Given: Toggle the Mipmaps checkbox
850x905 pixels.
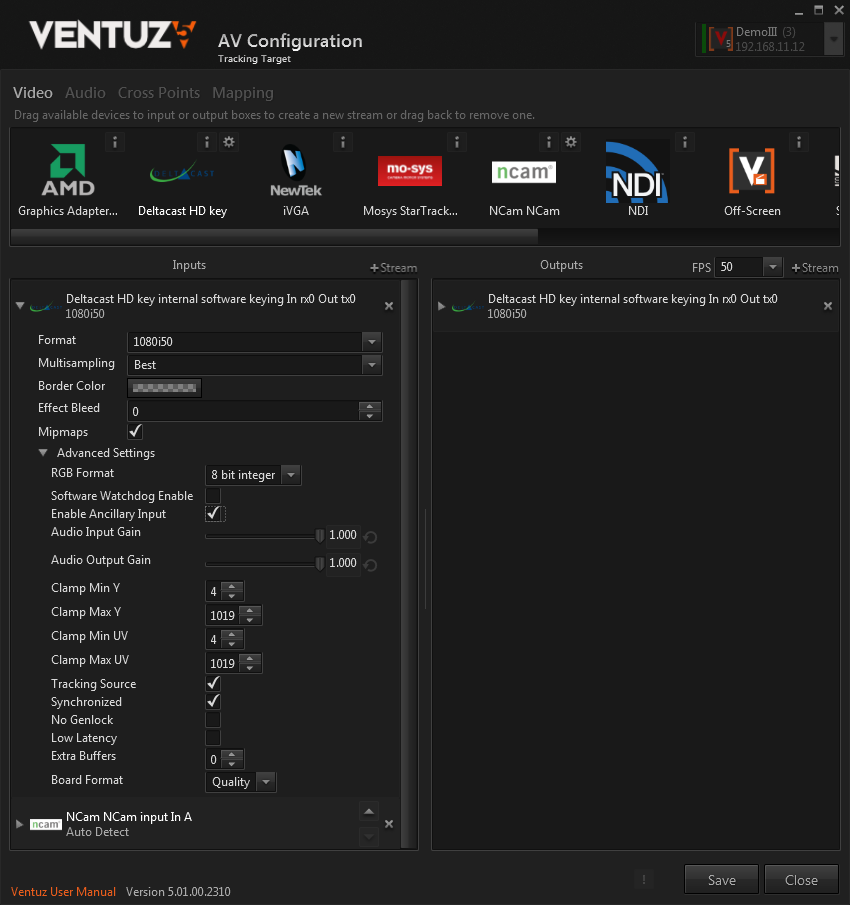Looking at the screenshot, I should click(135, 432).
